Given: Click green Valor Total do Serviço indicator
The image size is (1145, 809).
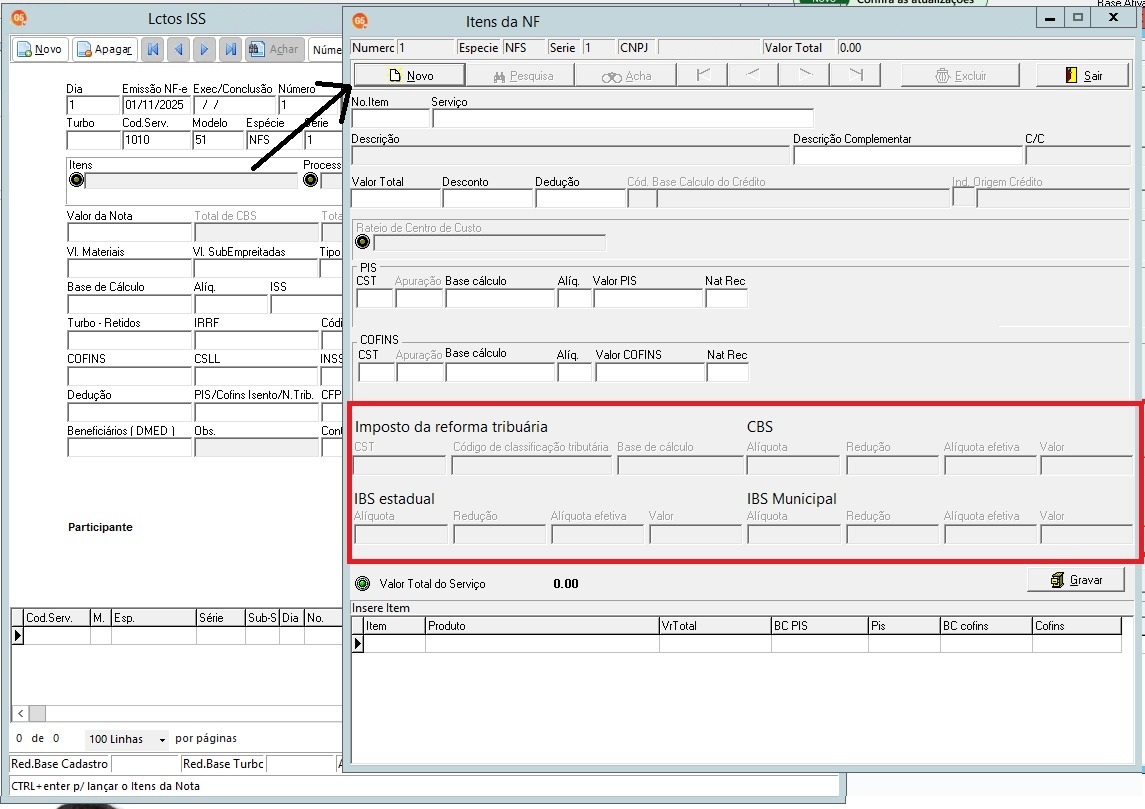Looking at the screenshot, I should tap(362, 583).
